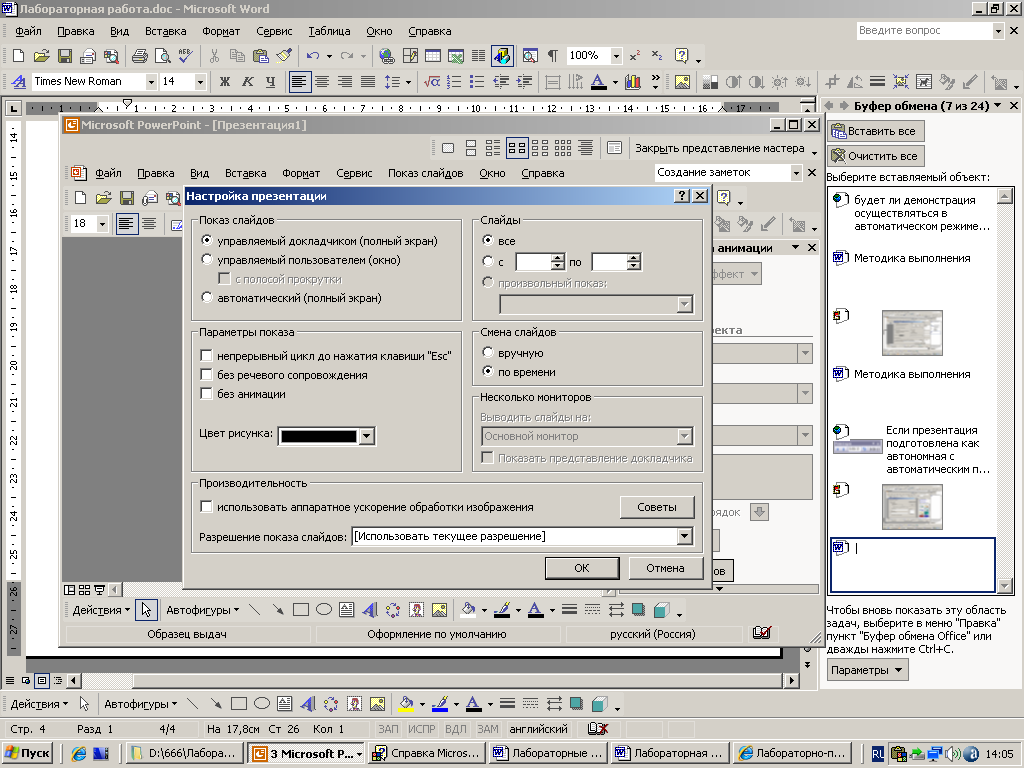
Task: Click the Open folder icon in Word toolbar
Action: pyautogui.click(x=41, y=56)
